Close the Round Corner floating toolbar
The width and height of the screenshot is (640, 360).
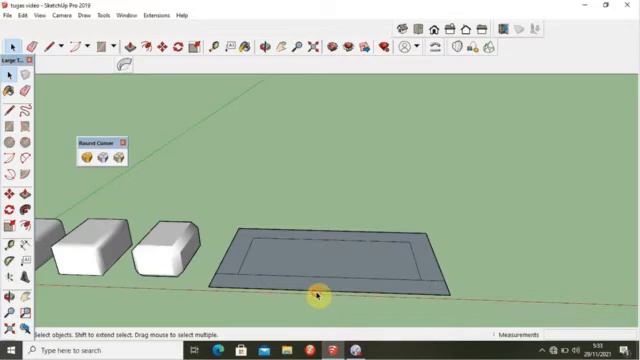click(x=123, y=142)
